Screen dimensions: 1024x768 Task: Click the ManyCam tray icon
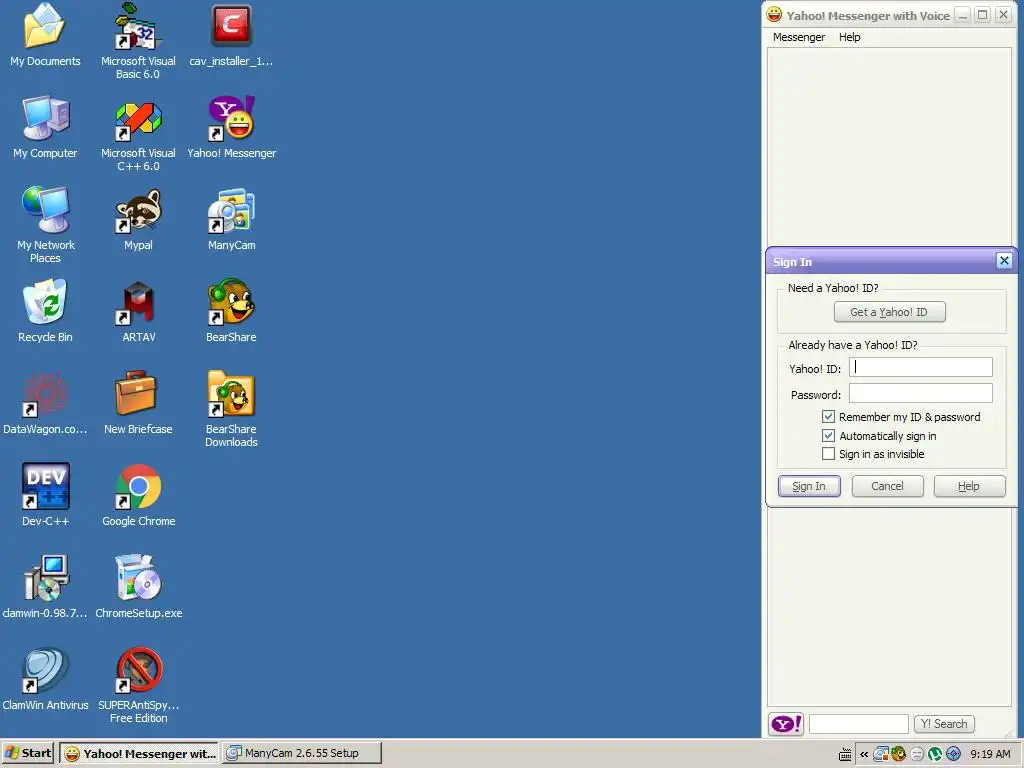pyautogui.click(x=881, y=754)
